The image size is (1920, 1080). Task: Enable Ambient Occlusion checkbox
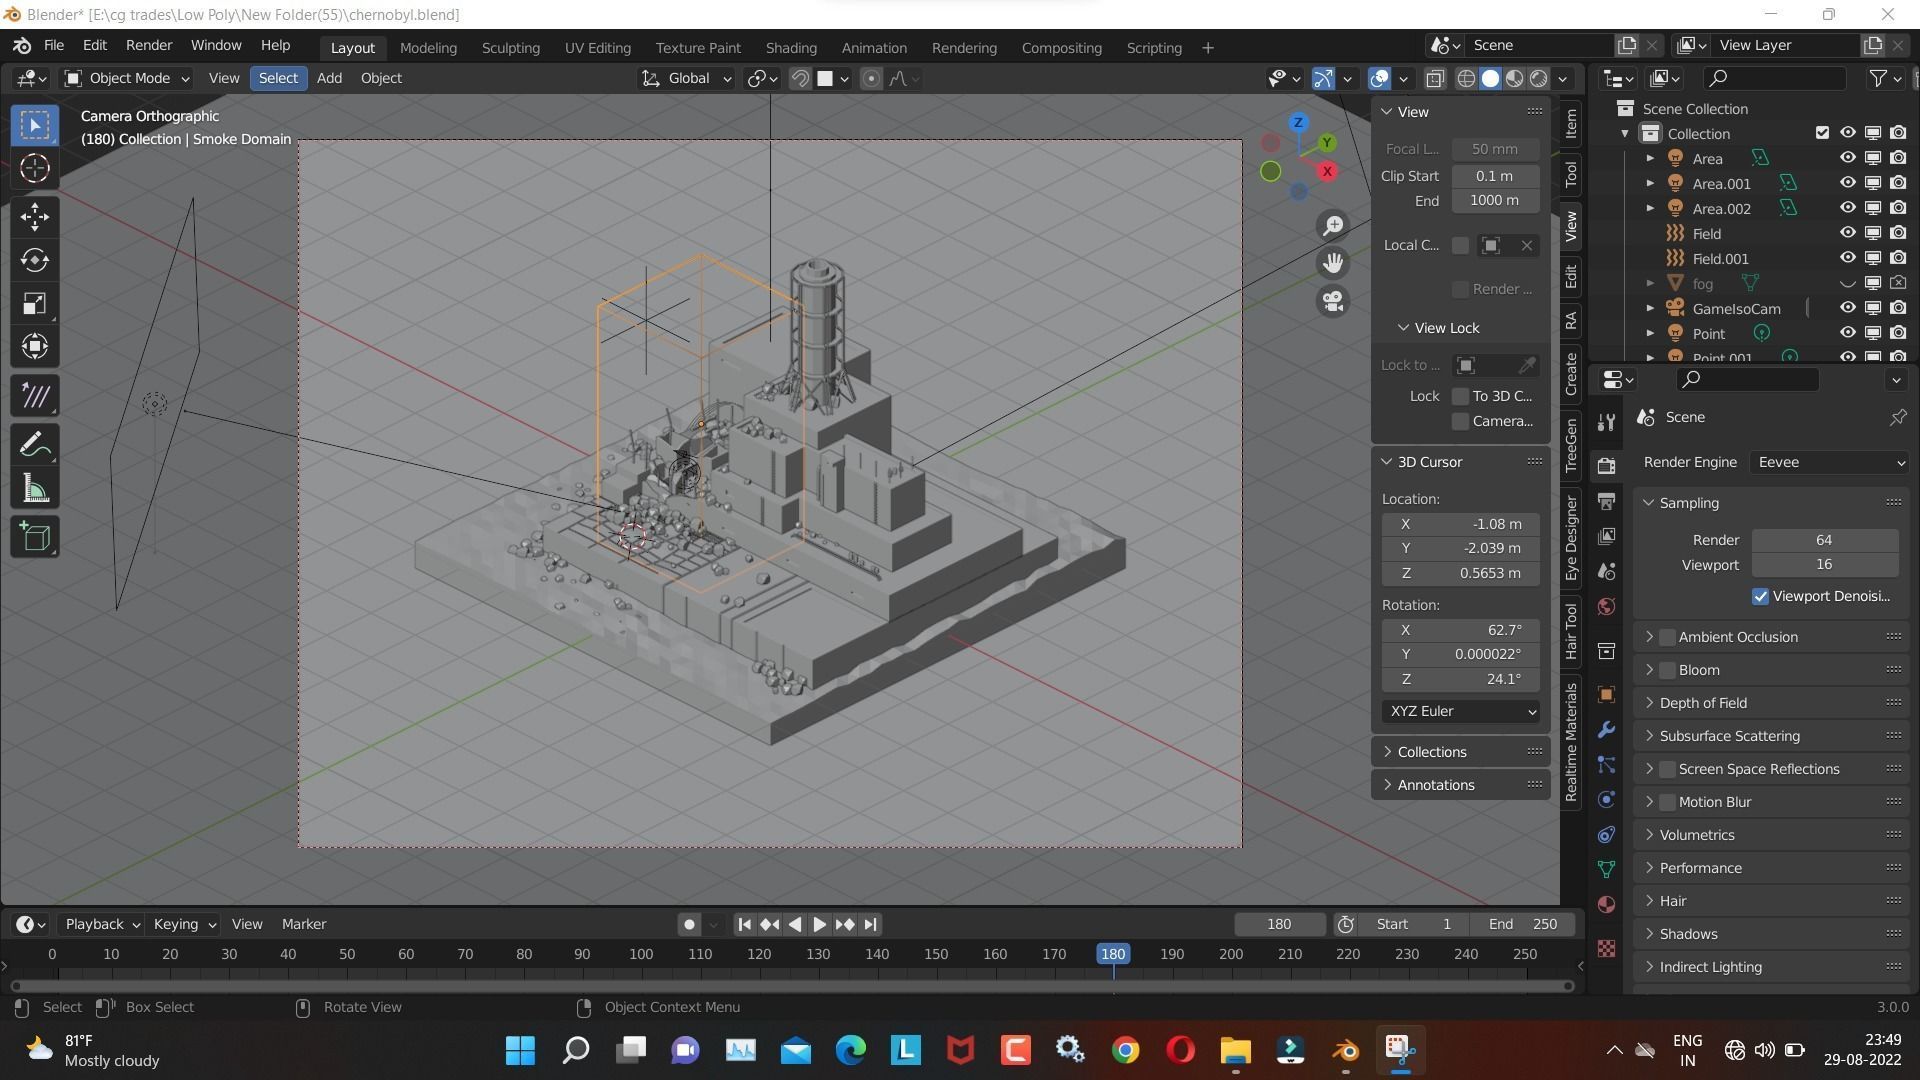[1667, 637]
